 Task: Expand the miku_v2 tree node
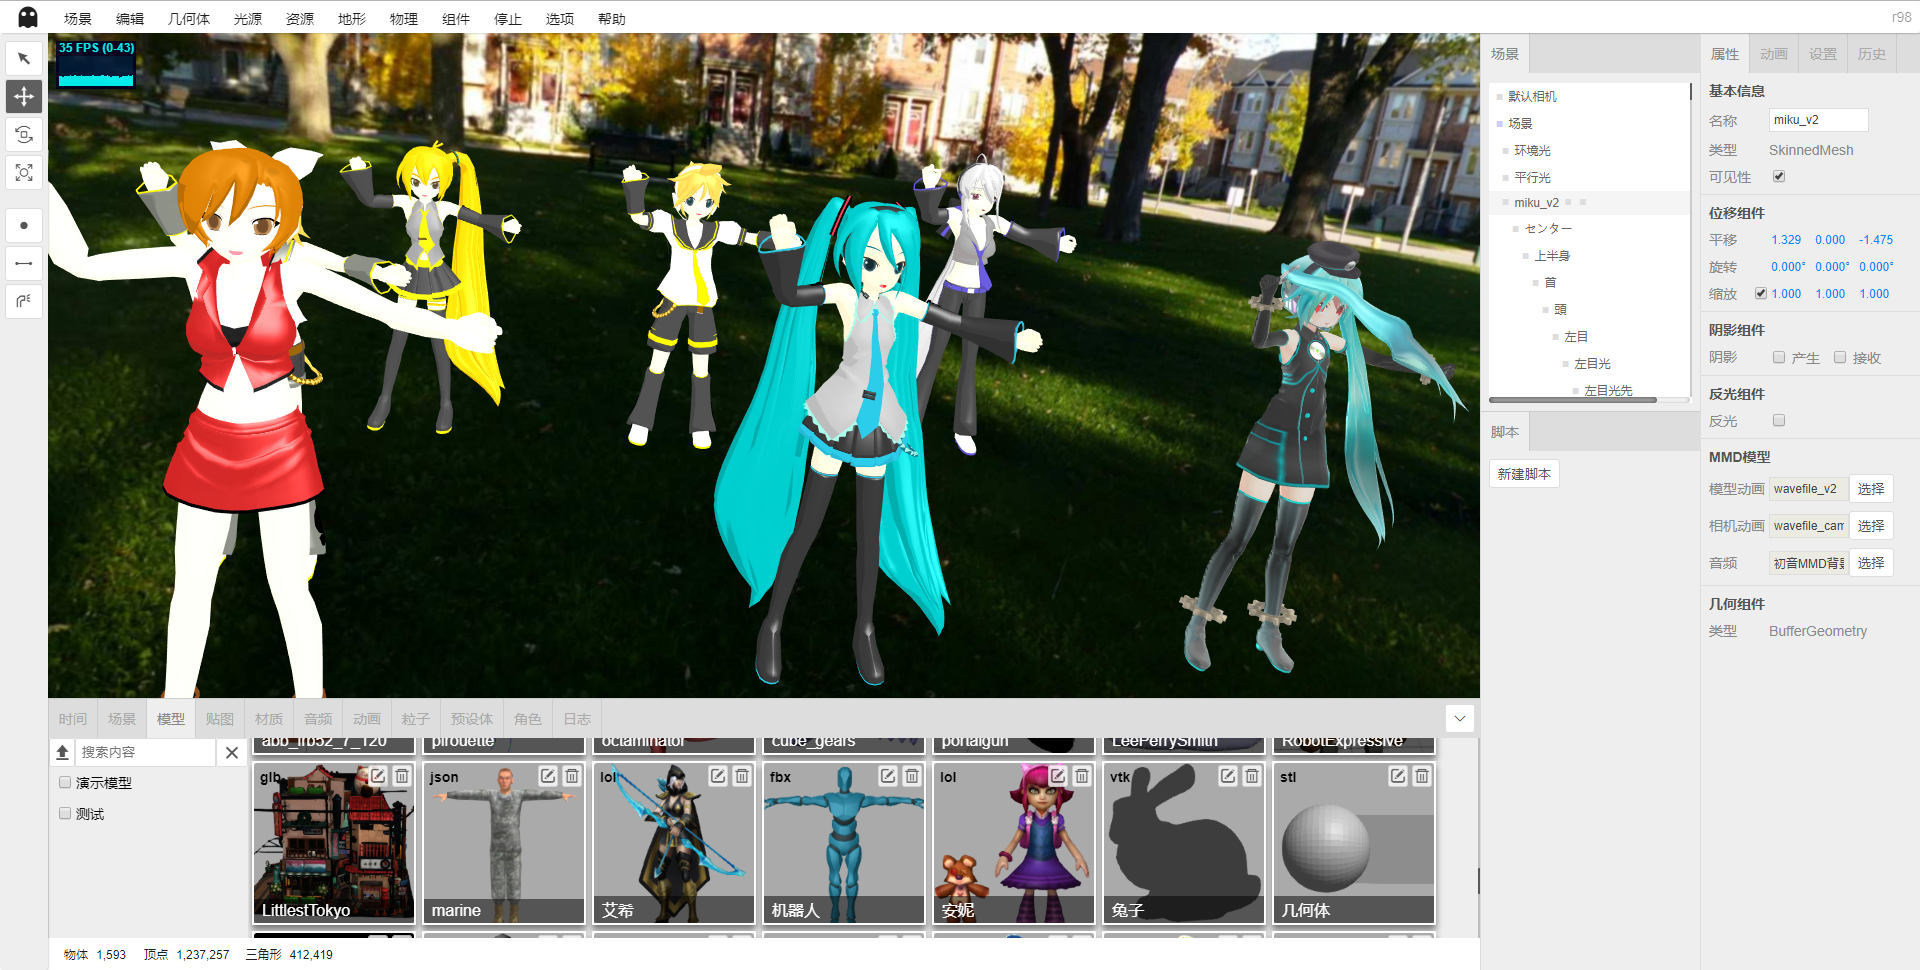[x=1504, y=202]
